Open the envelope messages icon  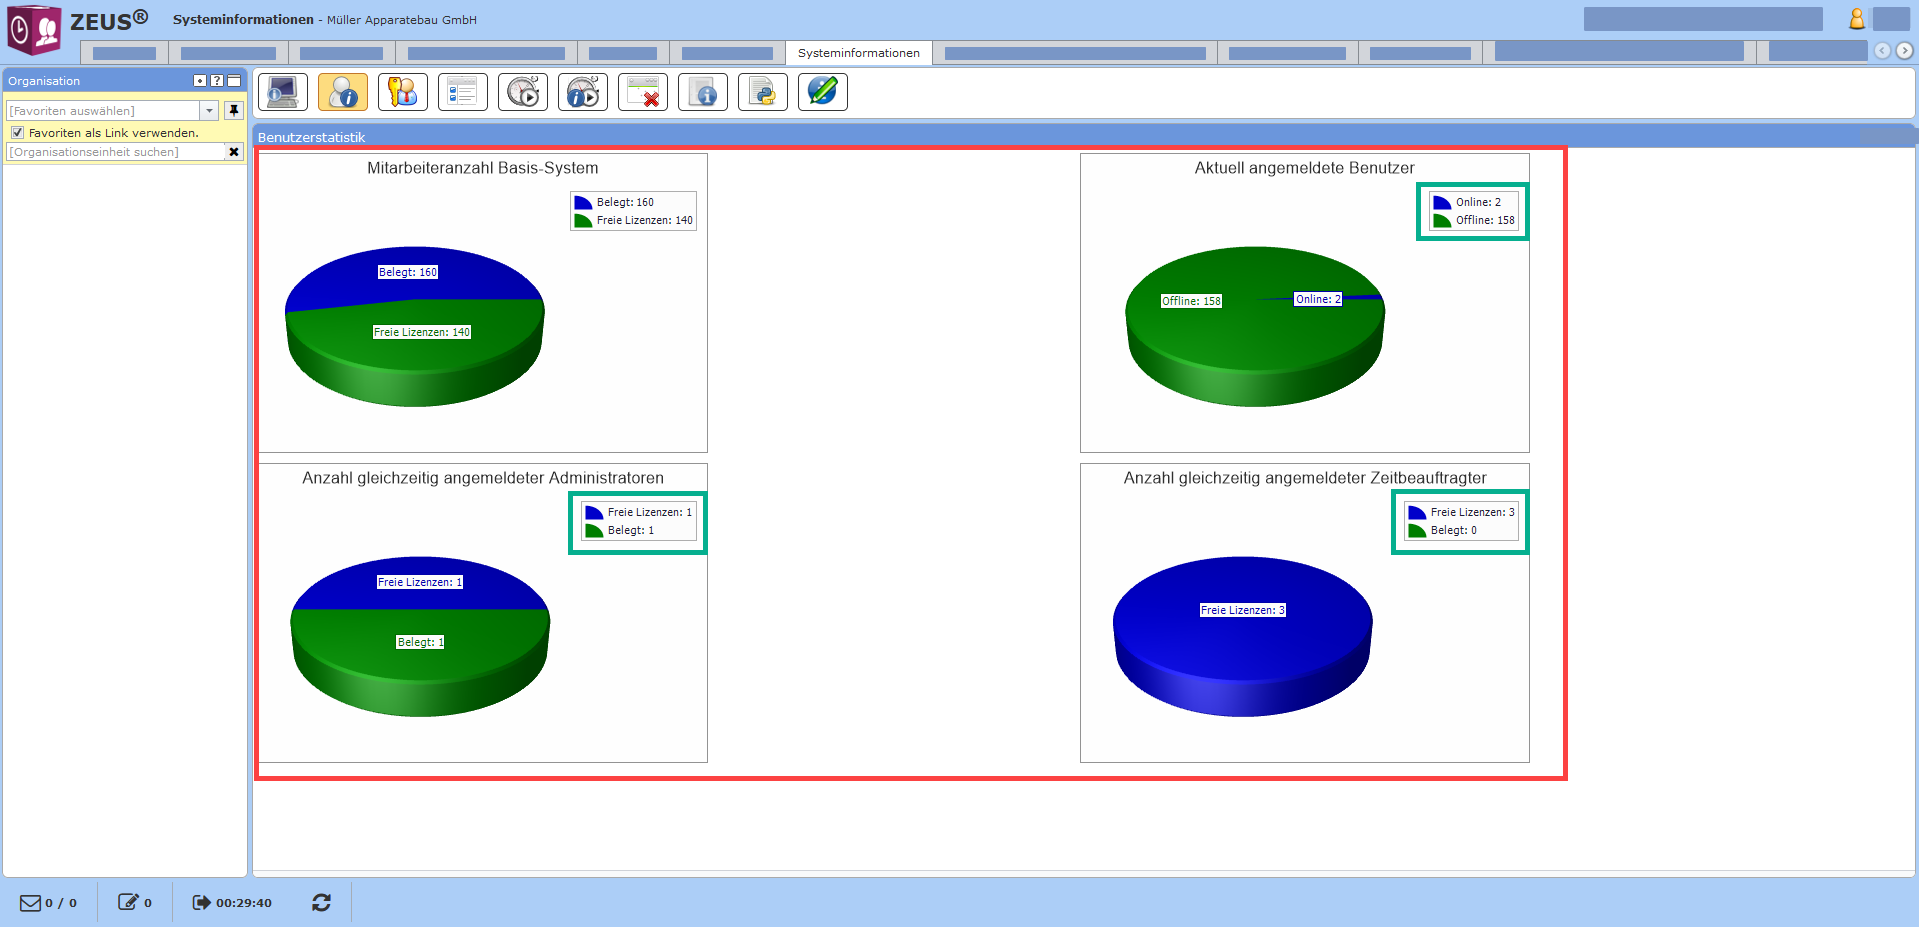[x=31, y=903]
